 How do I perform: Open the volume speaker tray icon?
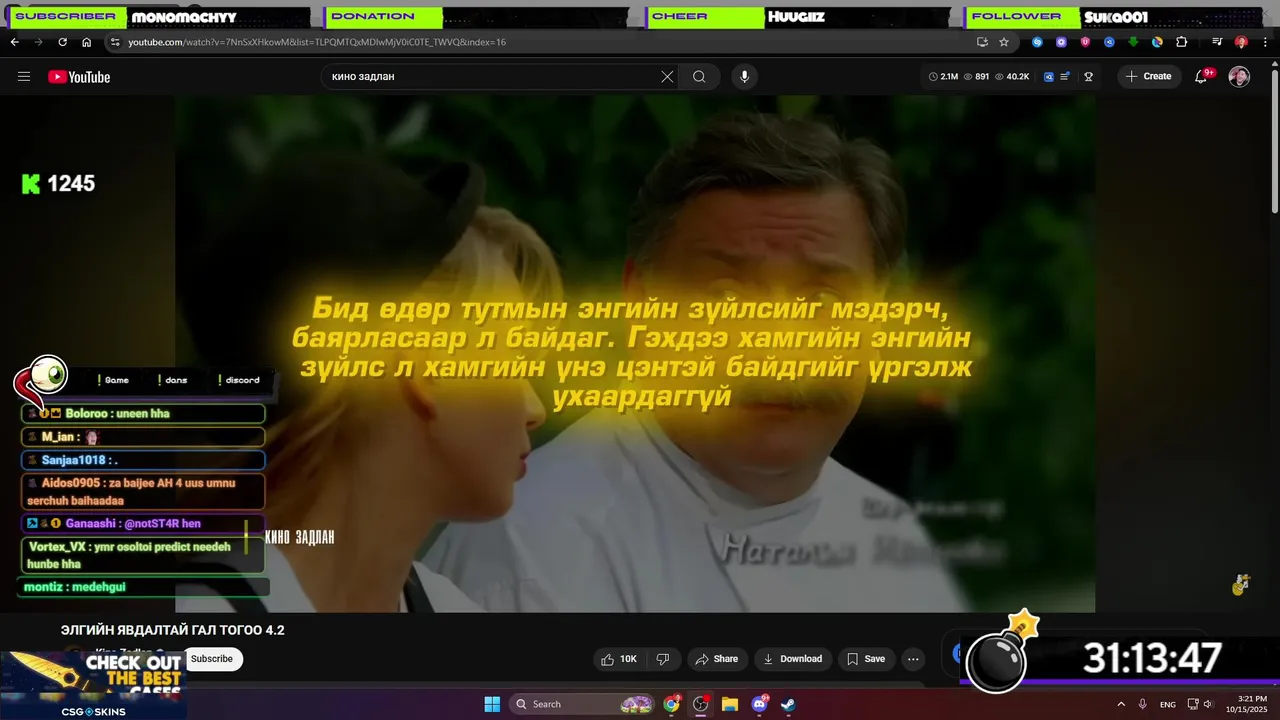tap(1208, 704)
